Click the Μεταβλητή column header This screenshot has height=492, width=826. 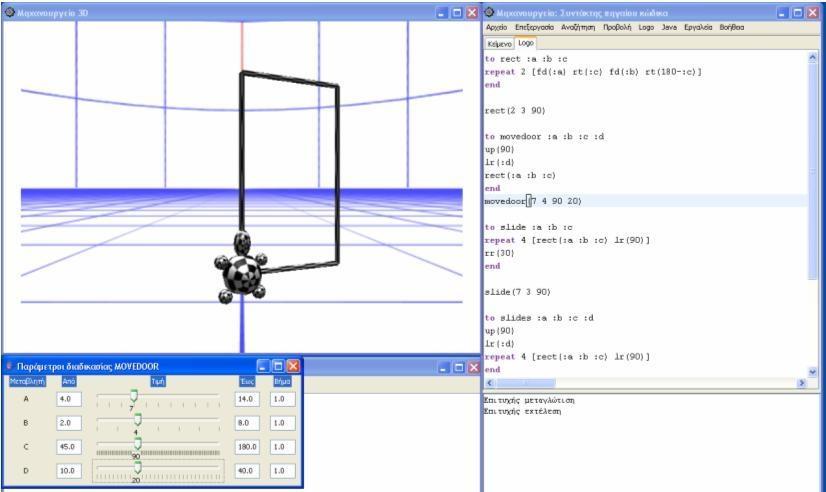coord(27,381)
